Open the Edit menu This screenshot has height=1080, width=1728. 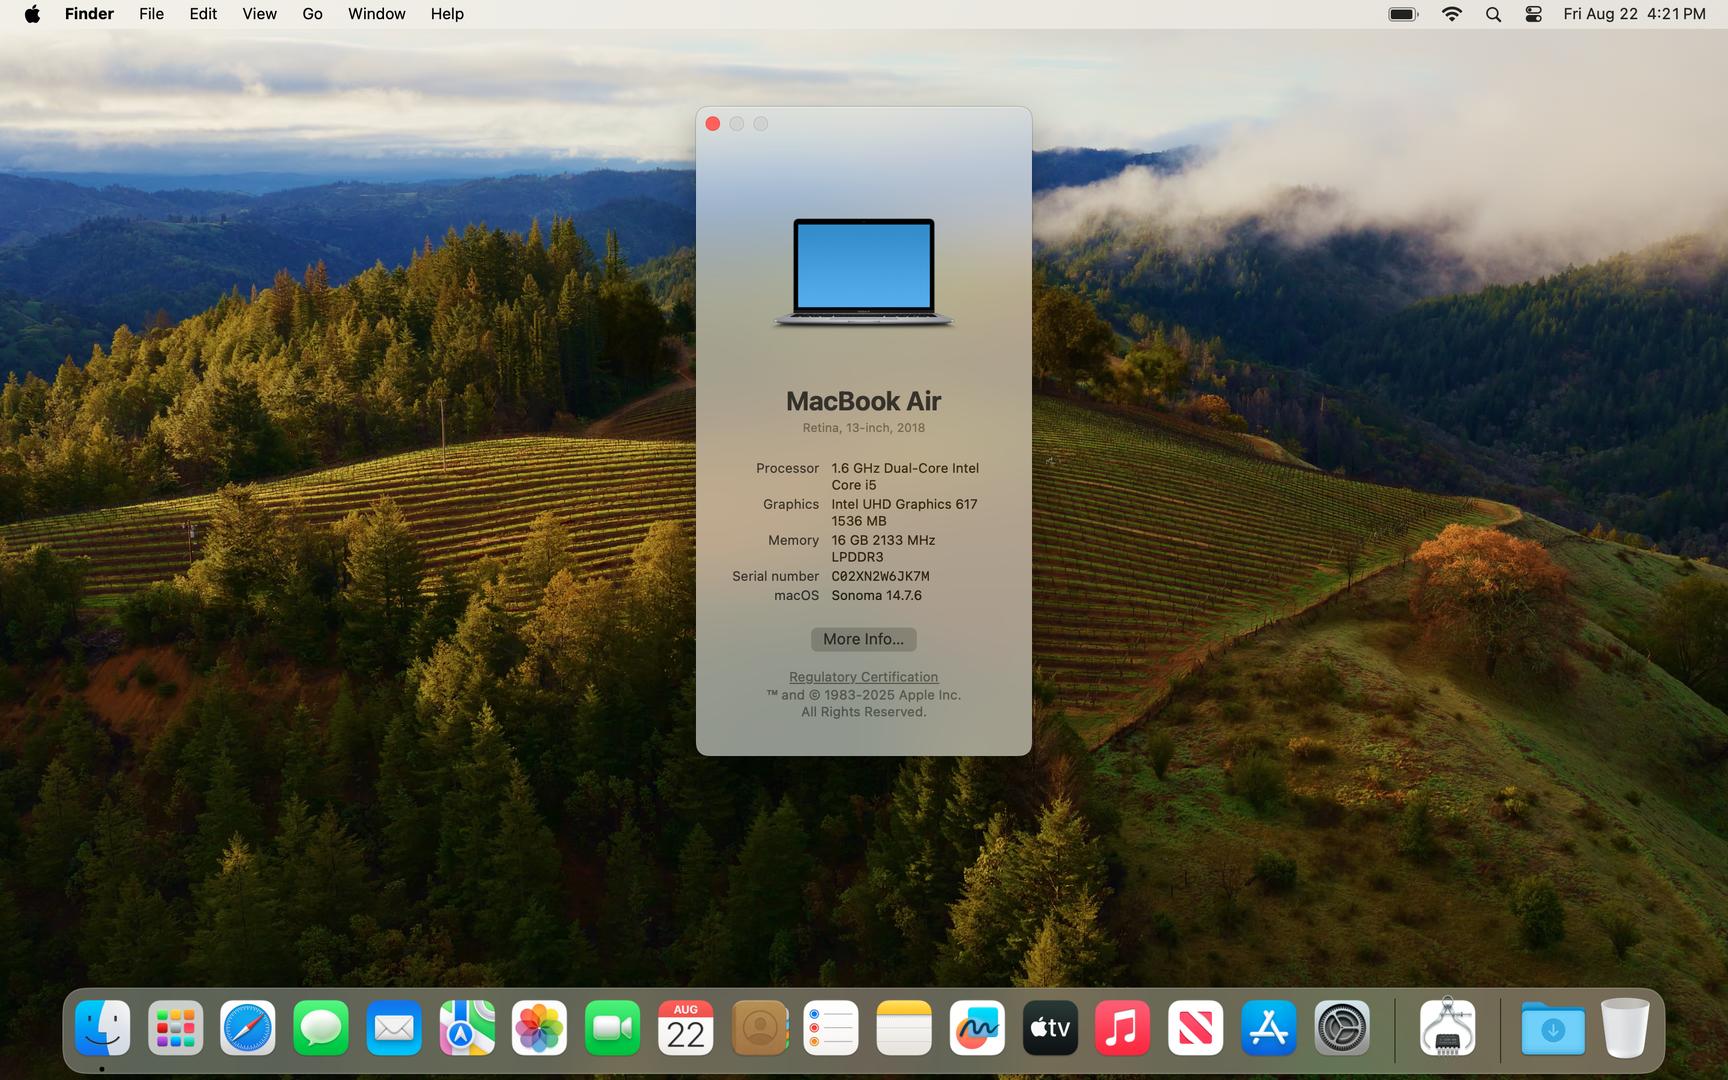coord(203,14)
